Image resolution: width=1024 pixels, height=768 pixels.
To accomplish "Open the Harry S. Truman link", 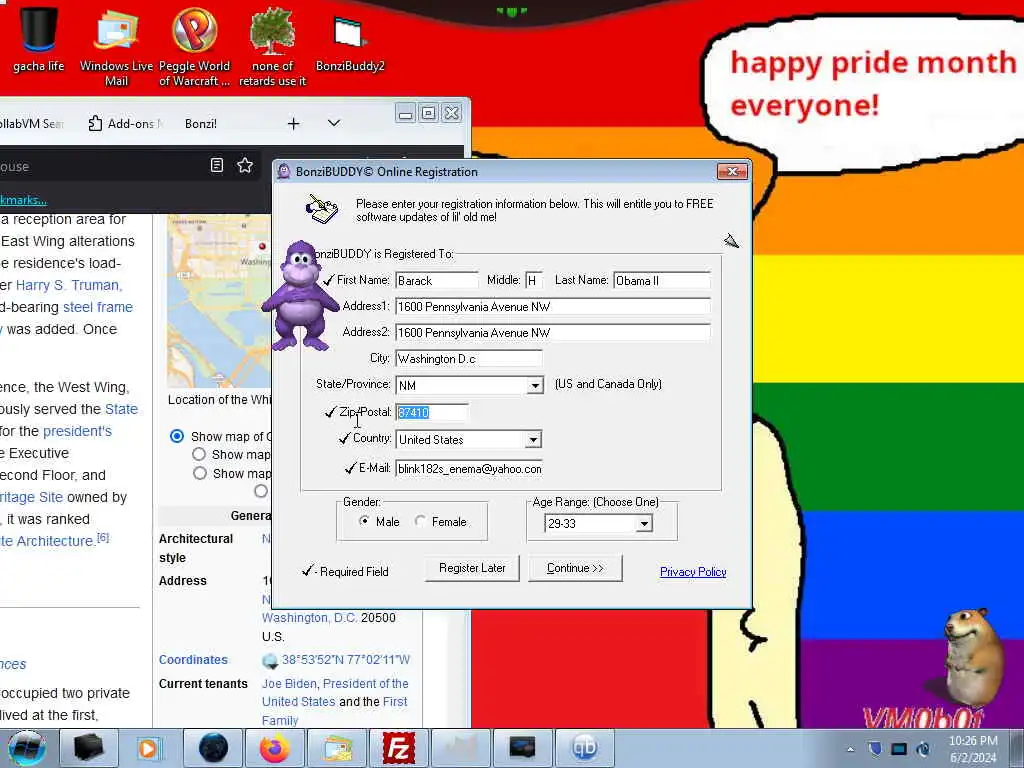I will (x=69, y=285).
